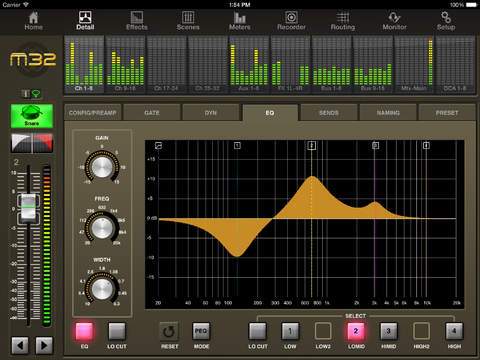Tap the EQ band 3 handle marker

tap(375, 145)
